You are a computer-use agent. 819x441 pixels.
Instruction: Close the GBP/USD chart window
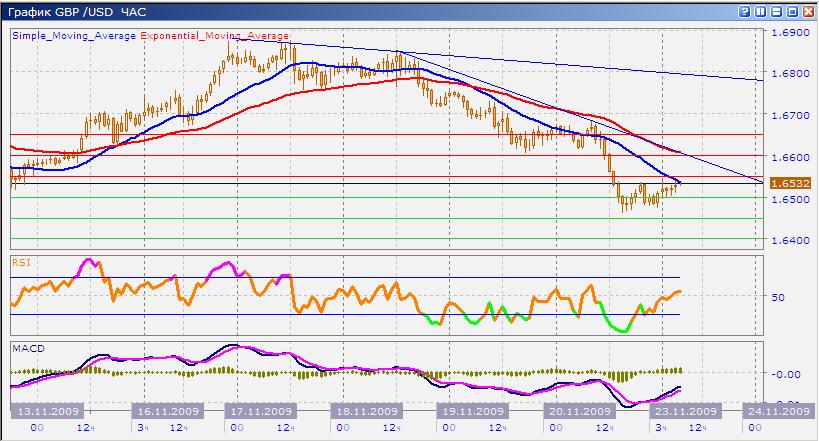click(807, 11)
